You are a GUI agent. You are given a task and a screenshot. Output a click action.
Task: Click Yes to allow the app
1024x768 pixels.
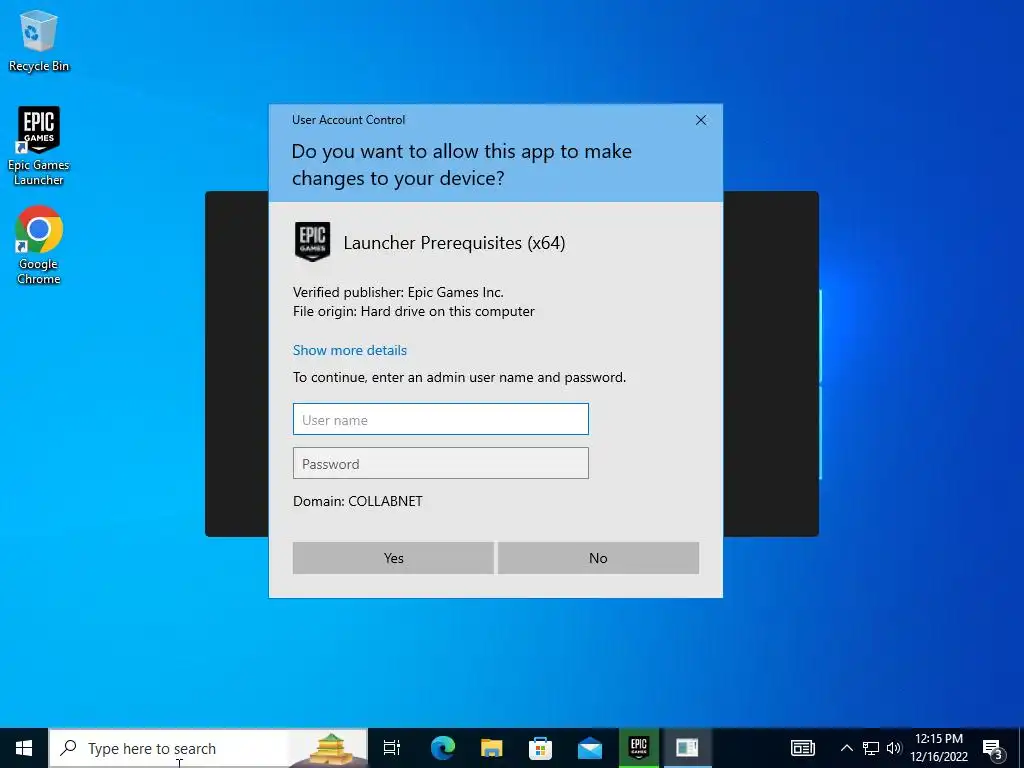[393, 558]
